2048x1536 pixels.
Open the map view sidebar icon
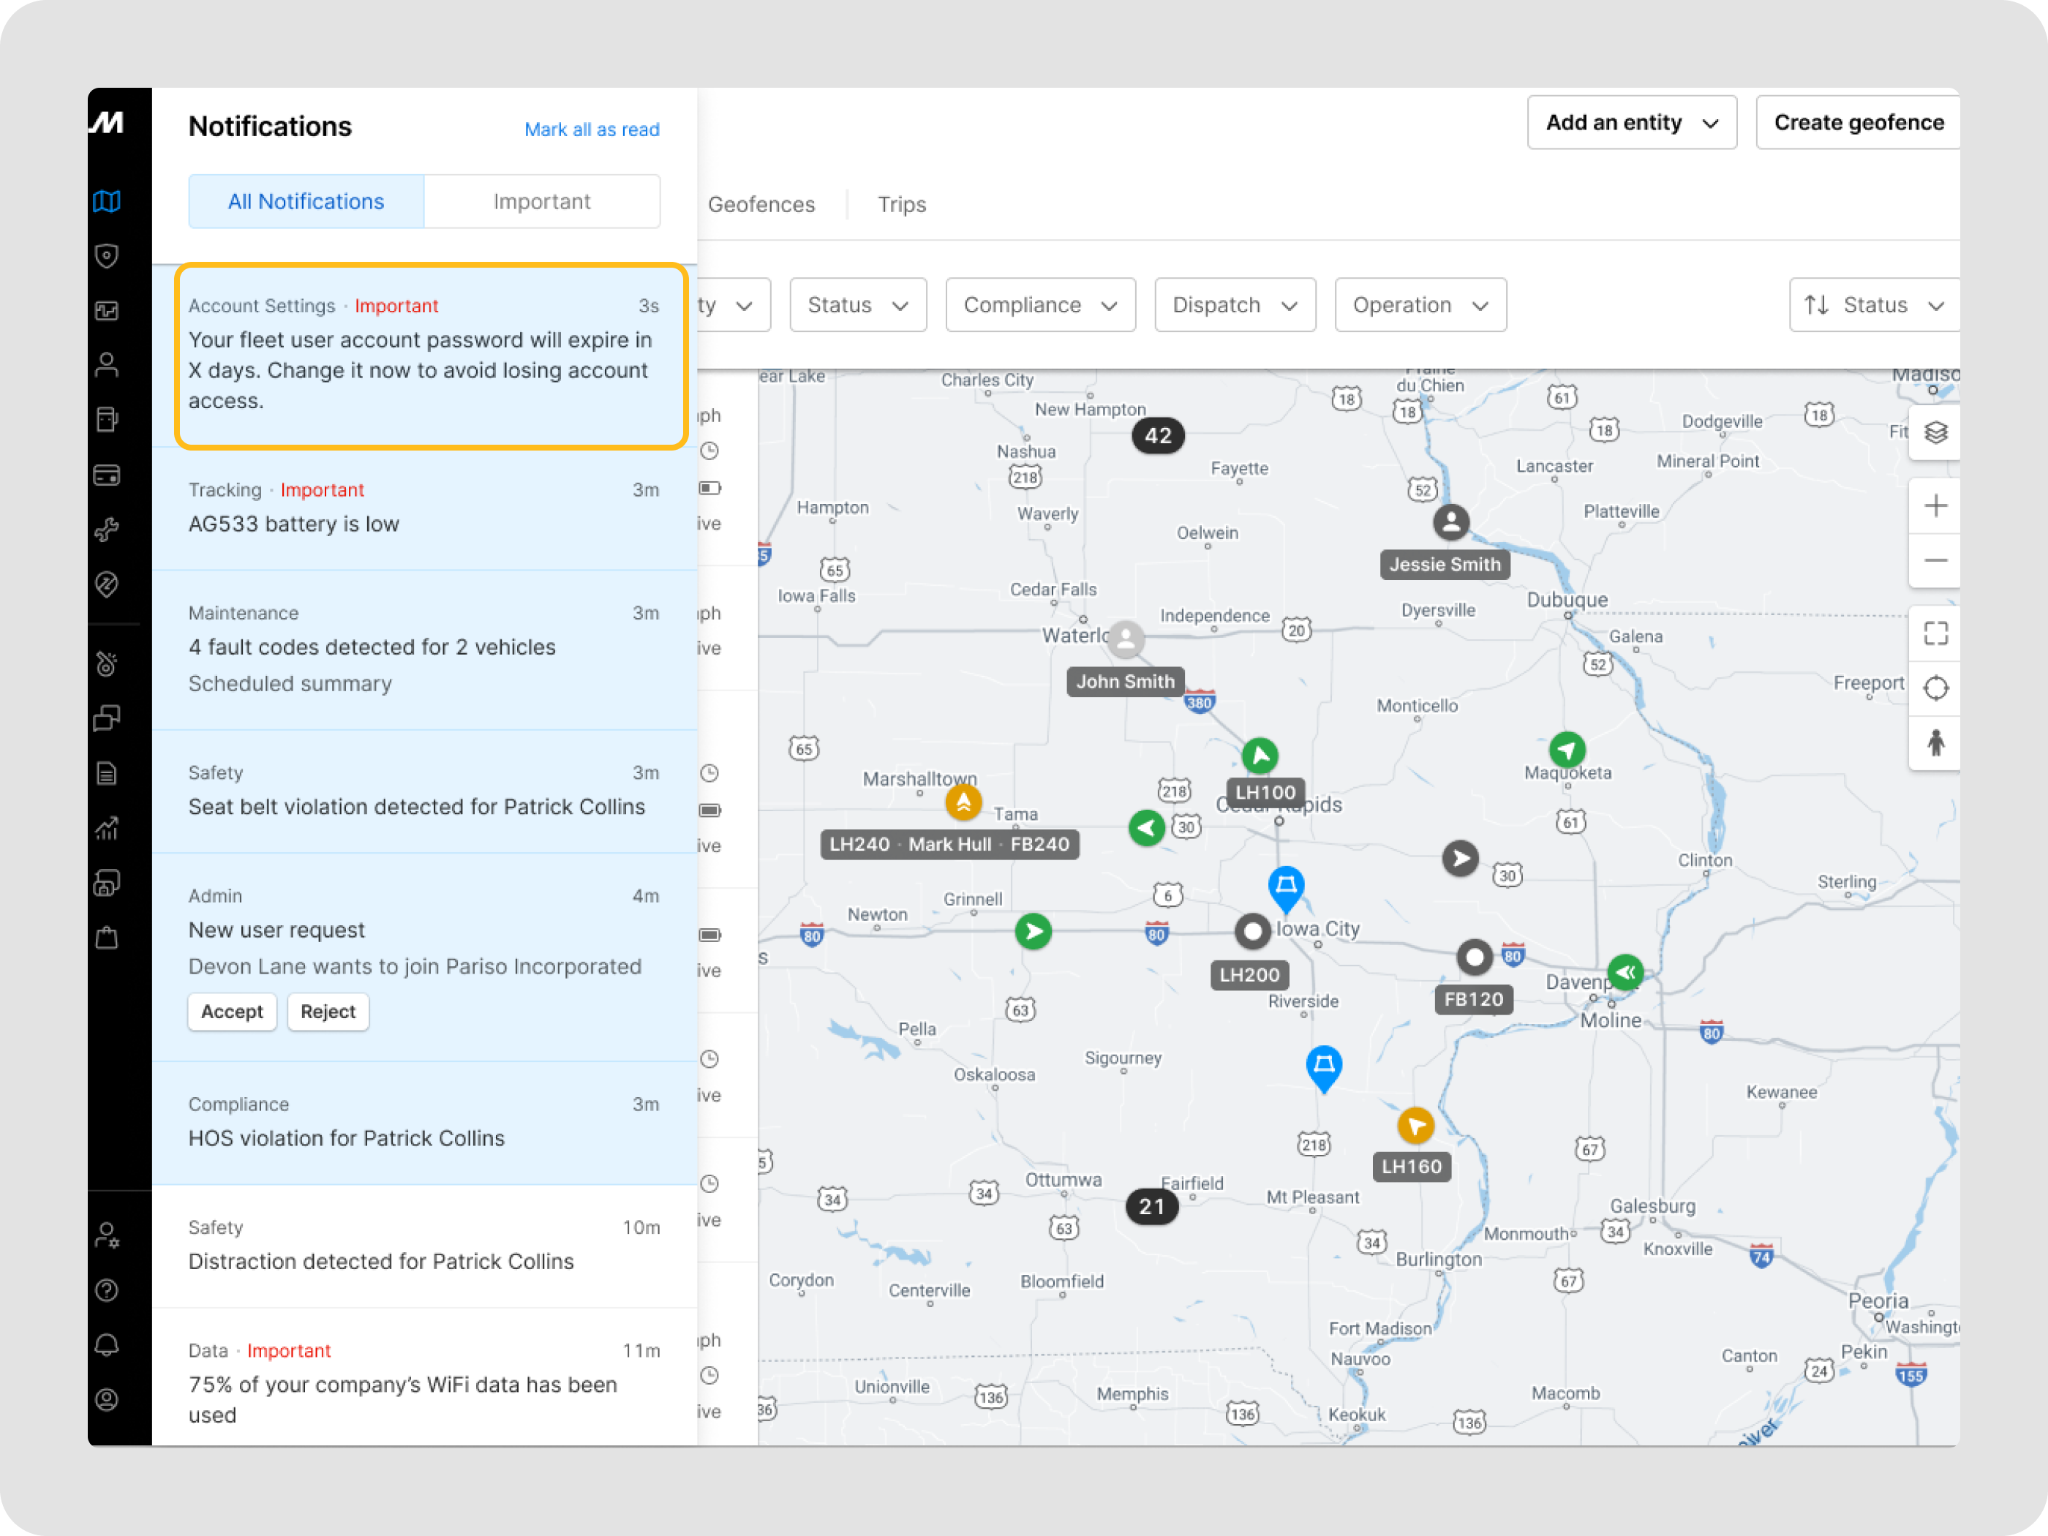[x=107, y=201]
